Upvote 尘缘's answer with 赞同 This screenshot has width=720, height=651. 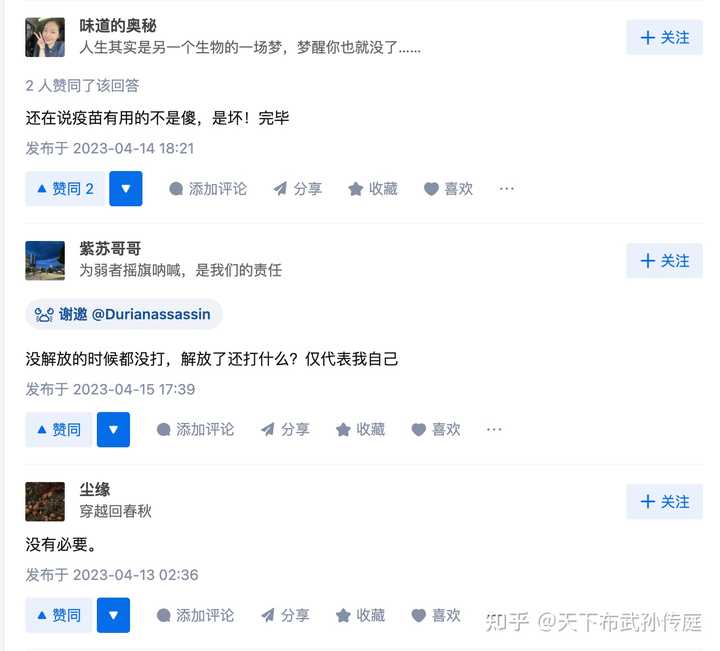[59, 615]
